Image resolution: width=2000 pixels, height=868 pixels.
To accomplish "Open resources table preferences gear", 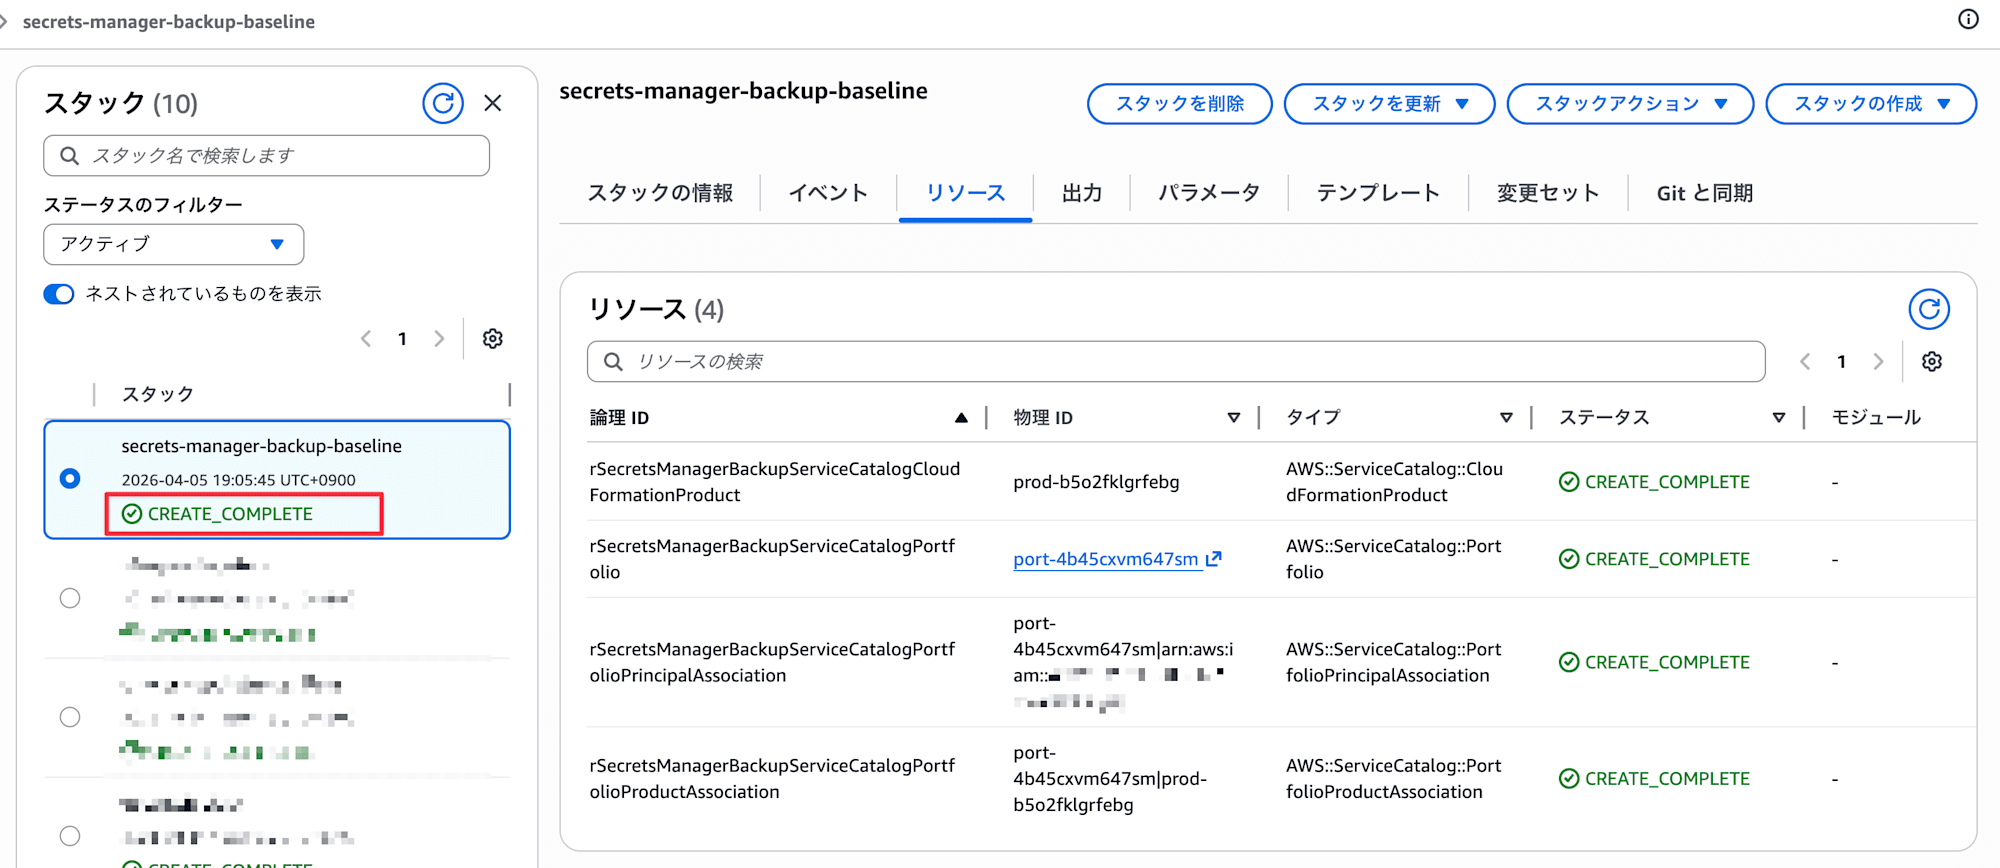I will [x=1931, y=362].
